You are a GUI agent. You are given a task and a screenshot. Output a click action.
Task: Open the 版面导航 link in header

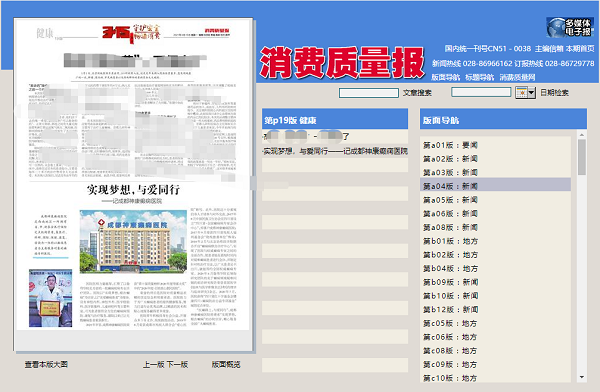(x=445, y=77)
